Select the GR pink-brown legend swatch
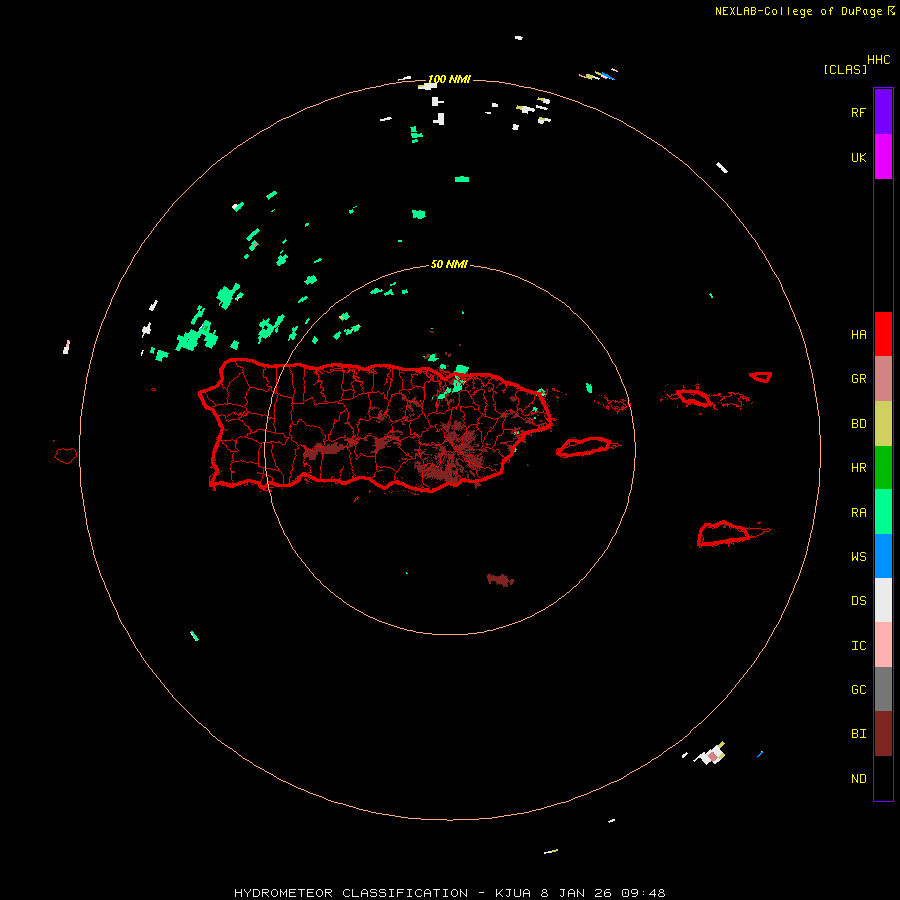Image resolution: width=900 pixels, height=900 pixels. pos(883,379)
